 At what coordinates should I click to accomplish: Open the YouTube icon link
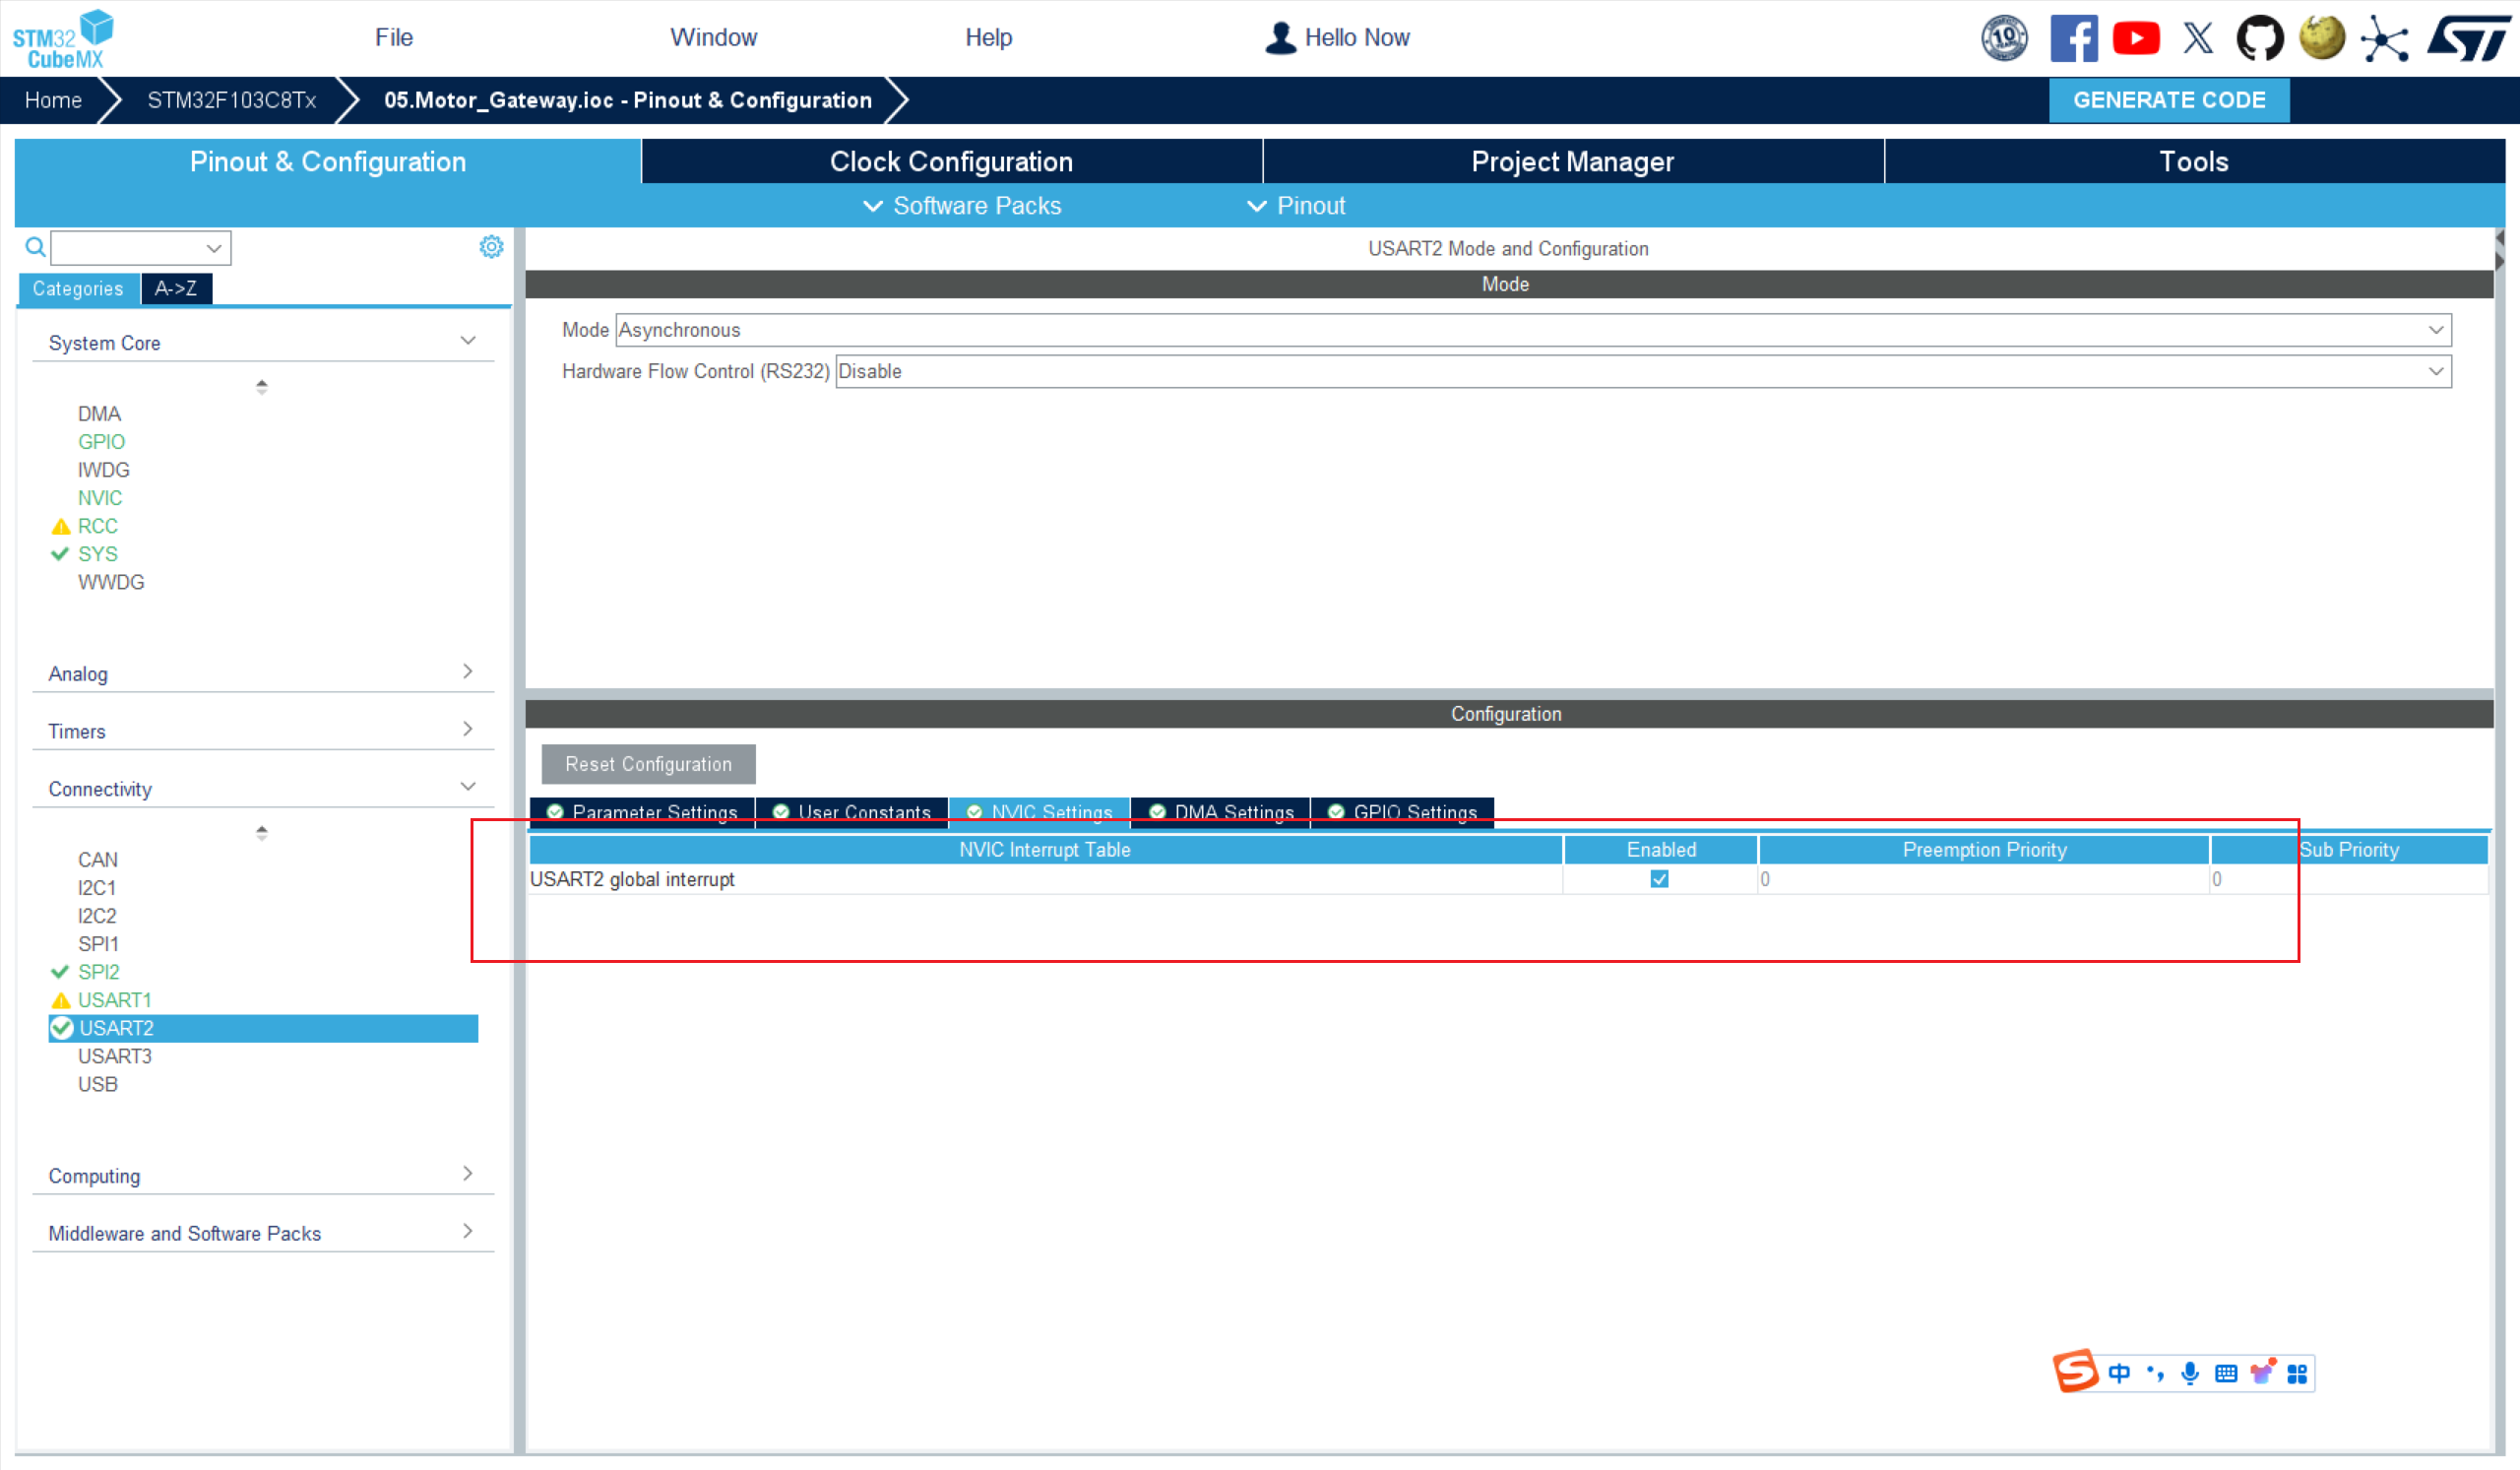2135,39
